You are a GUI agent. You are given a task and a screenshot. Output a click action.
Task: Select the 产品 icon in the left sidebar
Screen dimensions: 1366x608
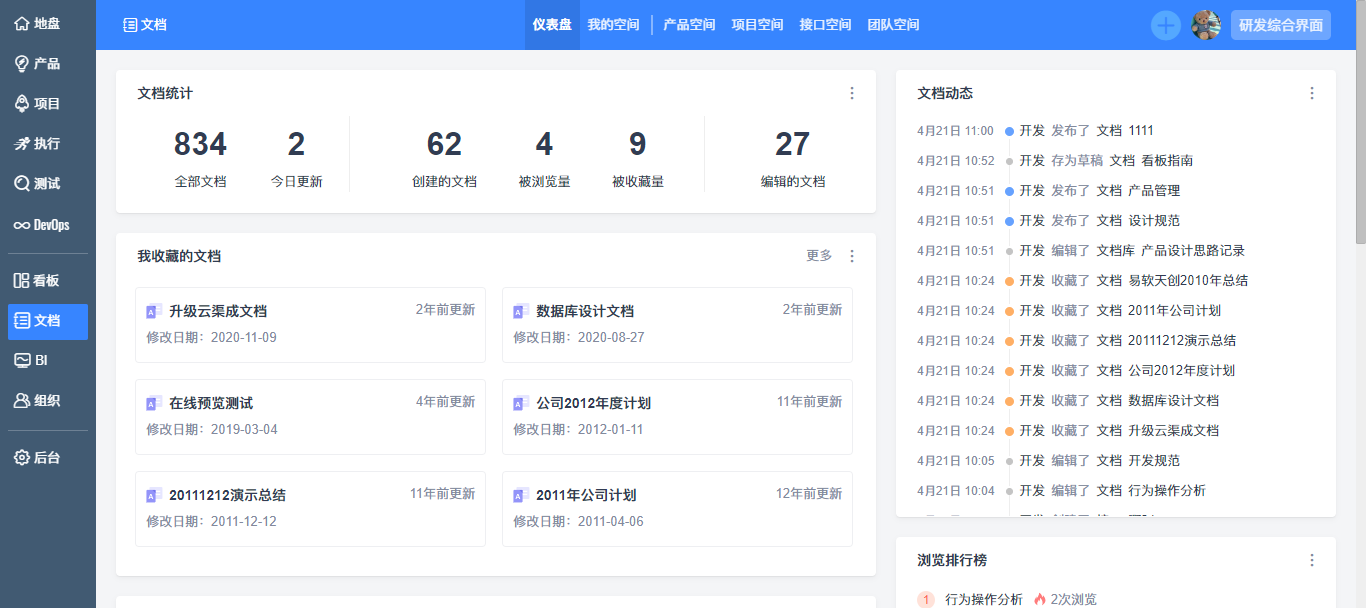tap(40, 62)
